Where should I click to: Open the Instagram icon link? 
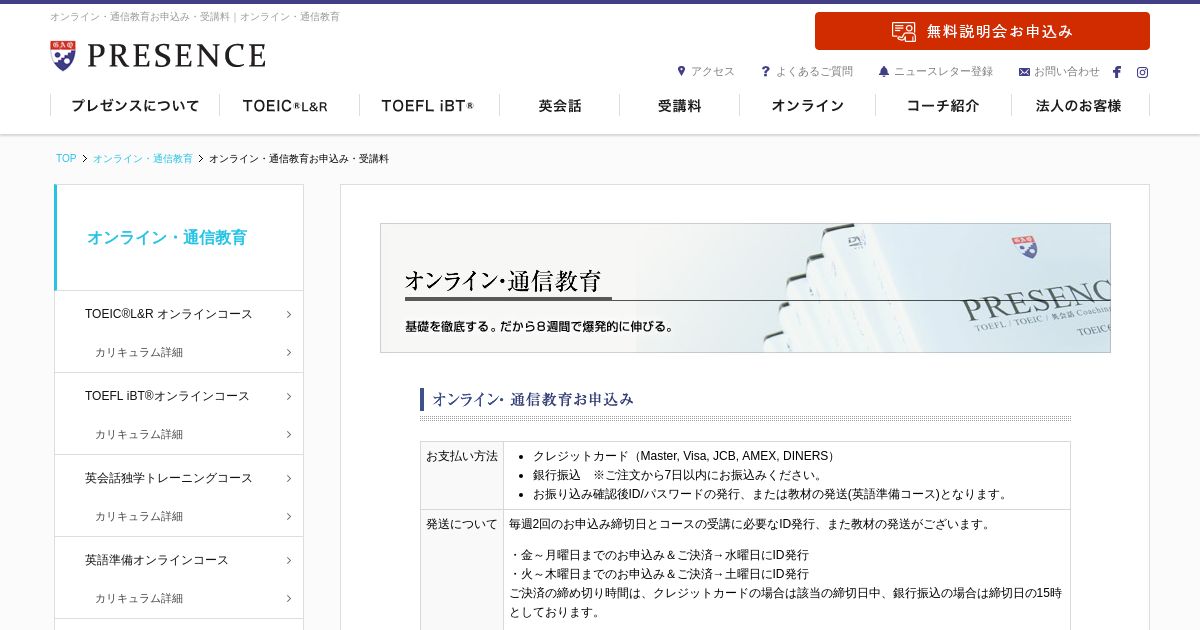1142,72
